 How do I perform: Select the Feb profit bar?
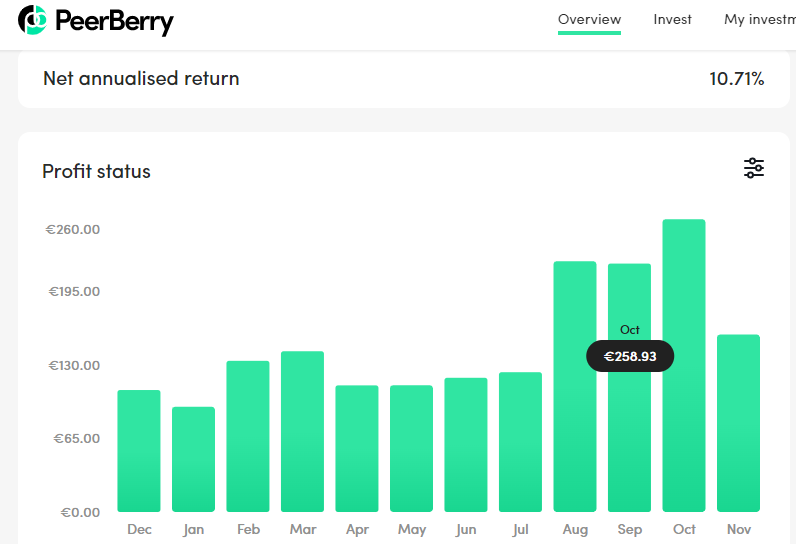248,436
